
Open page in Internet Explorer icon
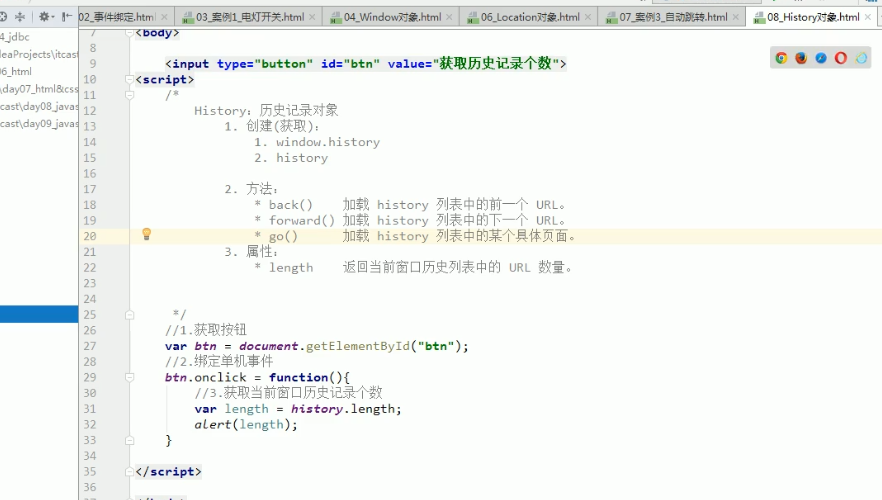point(861,58)
